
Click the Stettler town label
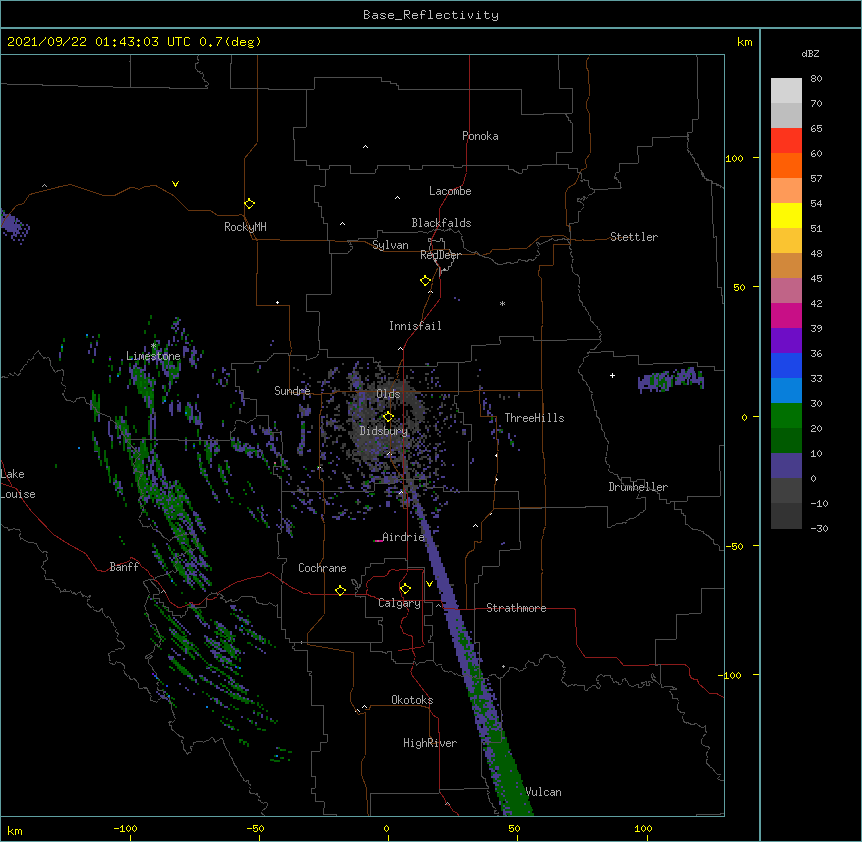(x=634, y=237)
